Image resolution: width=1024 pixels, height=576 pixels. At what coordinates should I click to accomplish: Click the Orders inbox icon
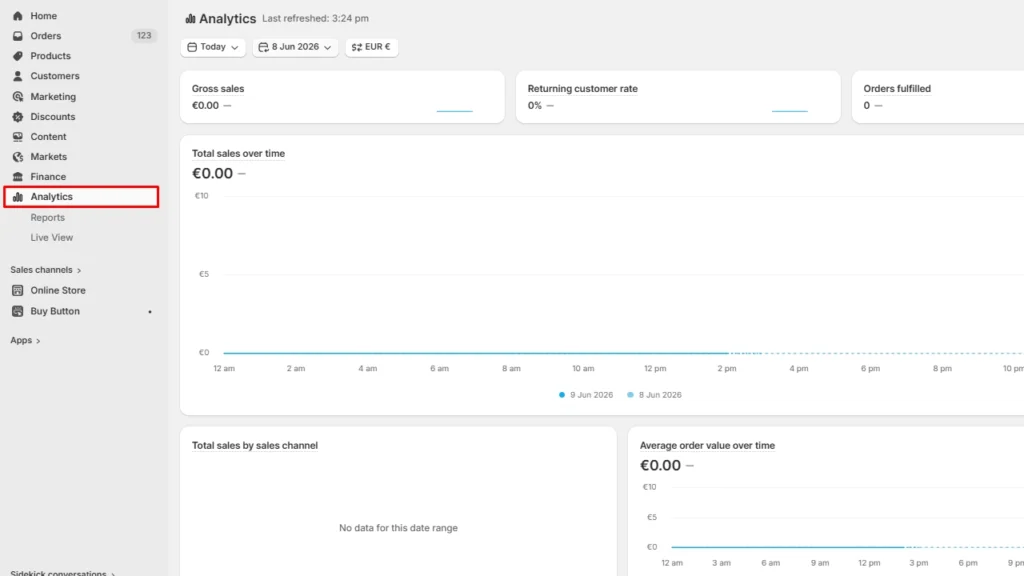pos(18,36)
